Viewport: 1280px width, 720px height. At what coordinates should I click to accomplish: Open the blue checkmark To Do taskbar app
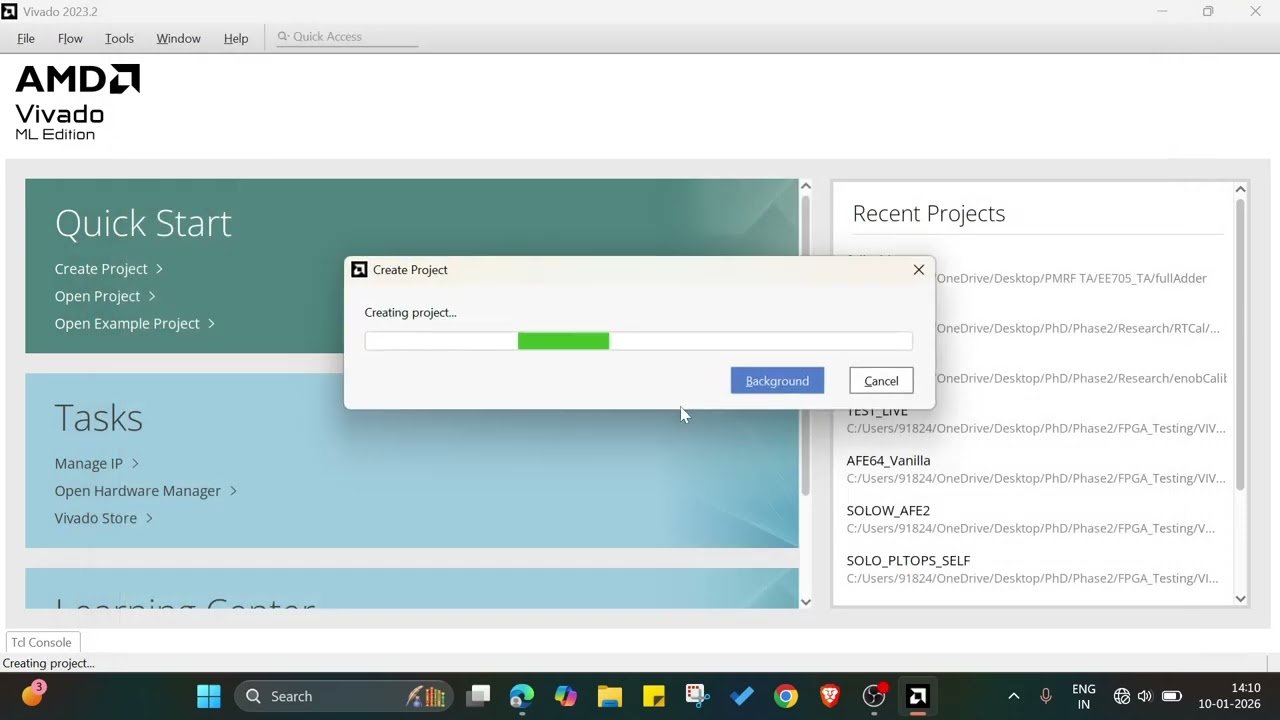(x=742, y=696)
